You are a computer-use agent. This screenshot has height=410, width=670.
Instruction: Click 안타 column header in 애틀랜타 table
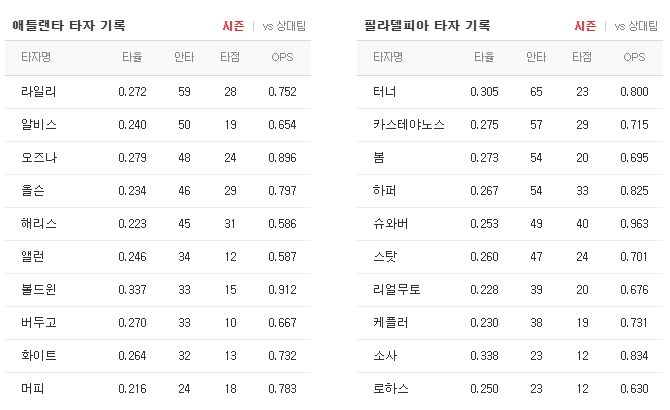(184, 57)
